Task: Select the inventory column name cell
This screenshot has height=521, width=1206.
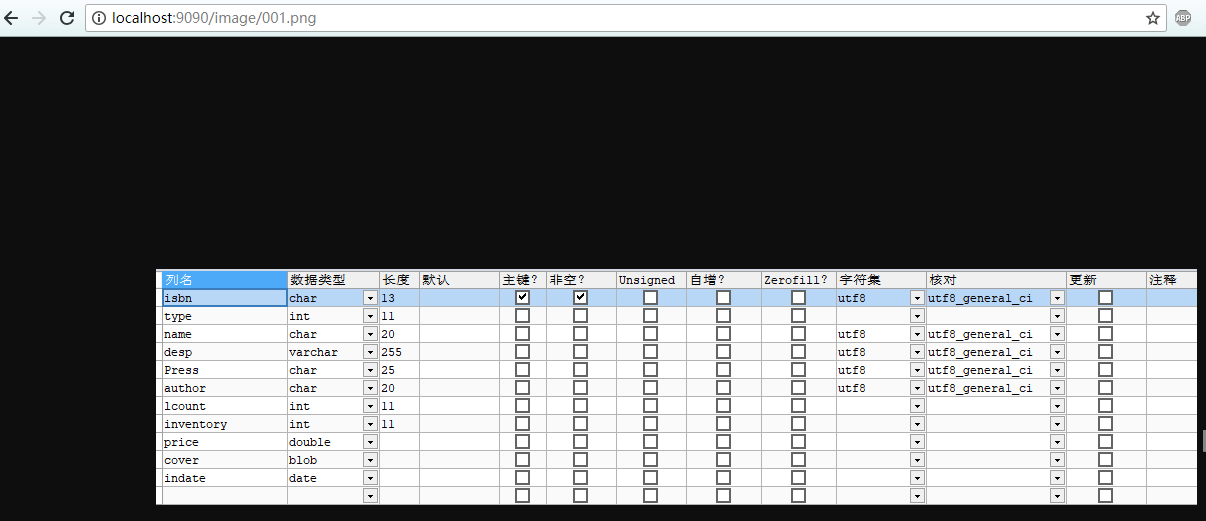Action: tap(224, 424)
